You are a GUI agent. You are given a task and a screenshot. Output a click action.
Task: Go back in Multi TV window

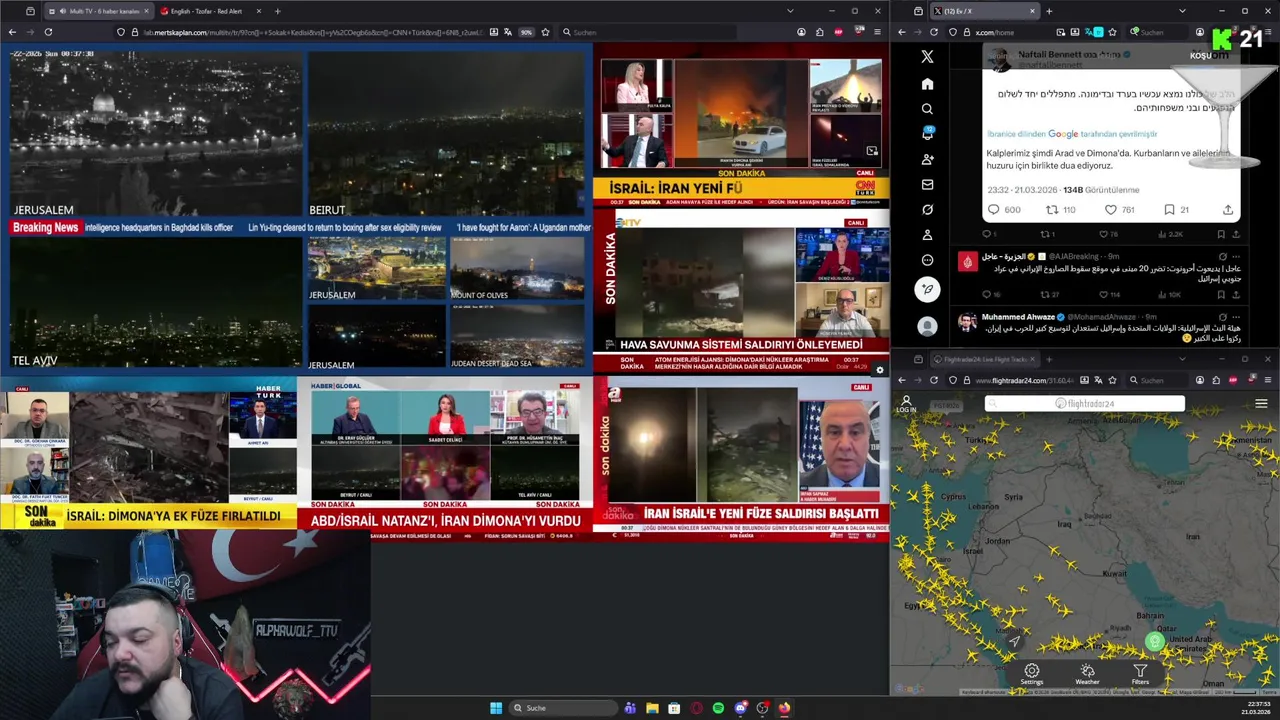(12, 32)
